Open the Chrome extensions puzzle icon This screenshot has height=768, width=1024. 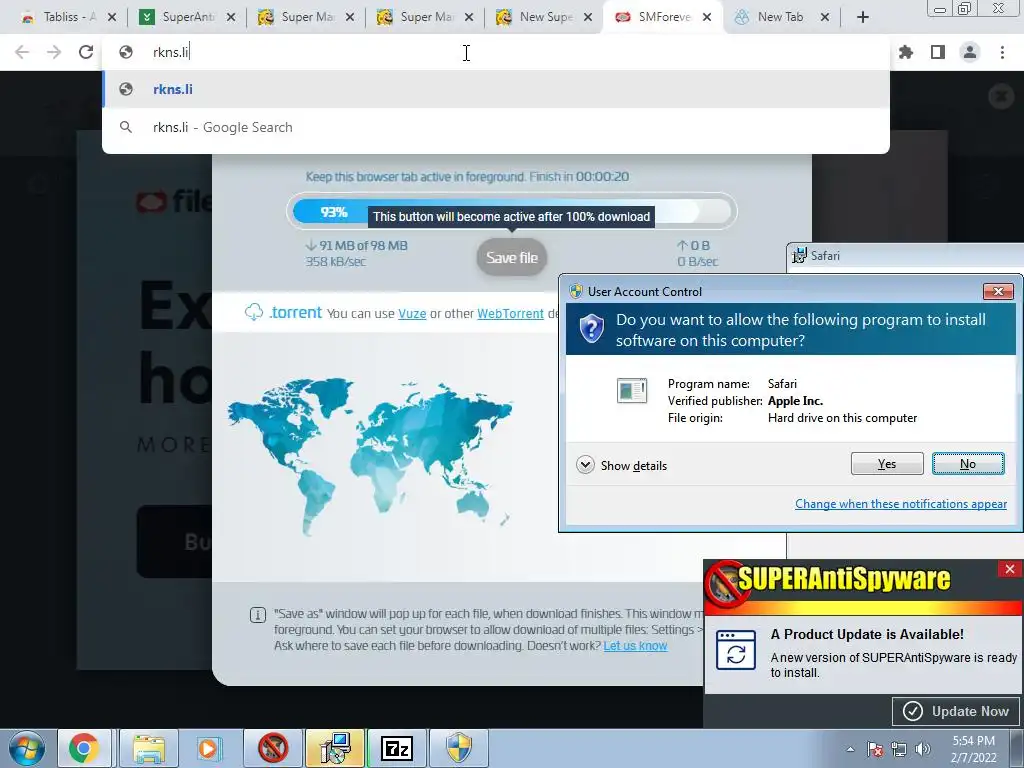pos(906,52)
